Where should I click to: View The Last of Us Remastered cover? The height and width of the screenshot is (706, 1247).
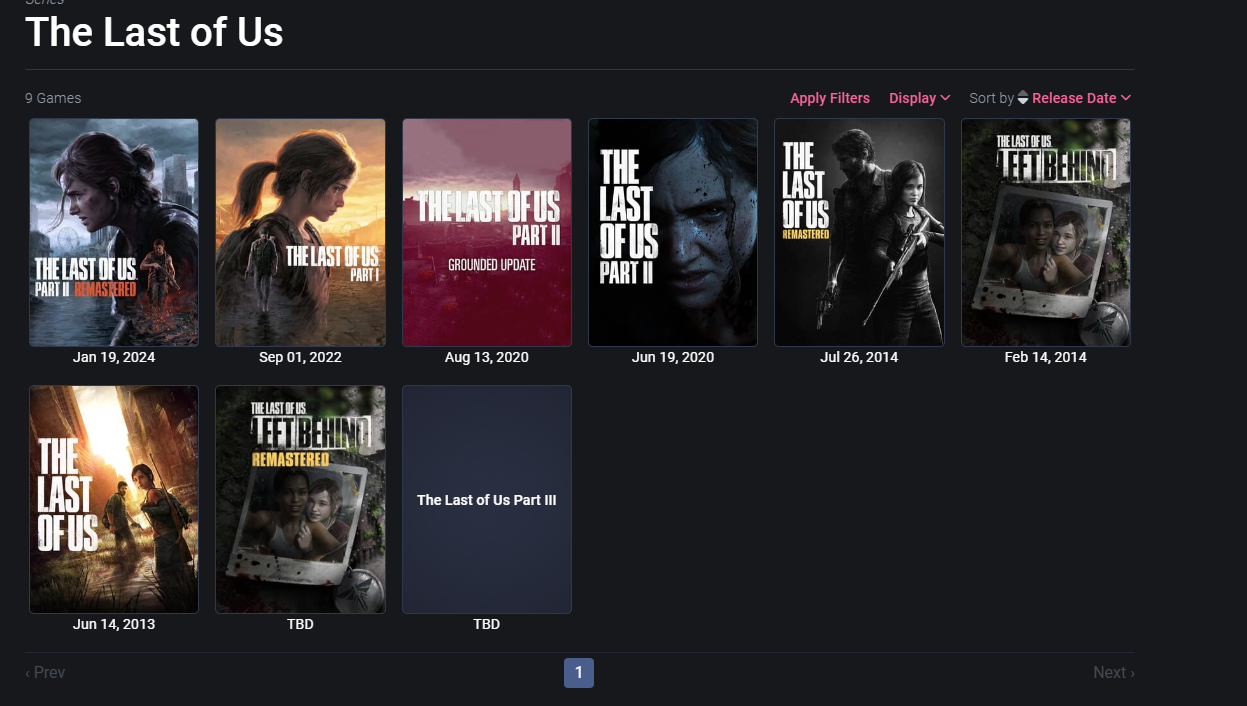coord(859,233)
